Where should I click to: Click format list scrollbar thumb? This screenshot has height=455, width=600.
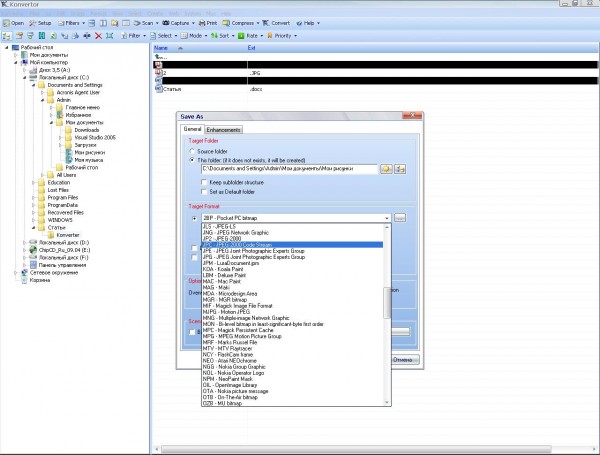point(387,303)
